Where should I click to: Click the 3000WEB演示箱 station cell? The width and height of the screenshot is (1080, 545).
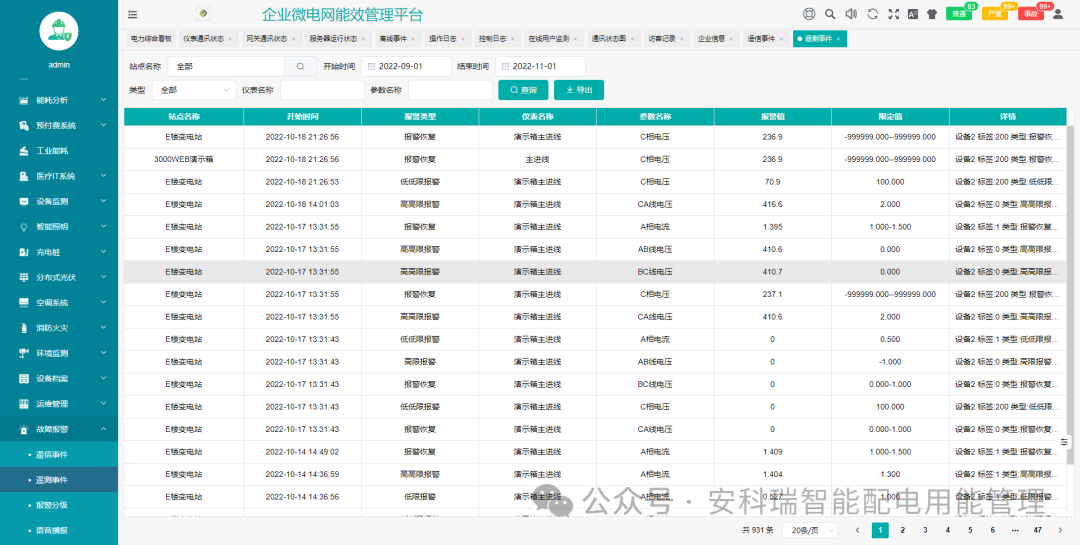(184, 159)
